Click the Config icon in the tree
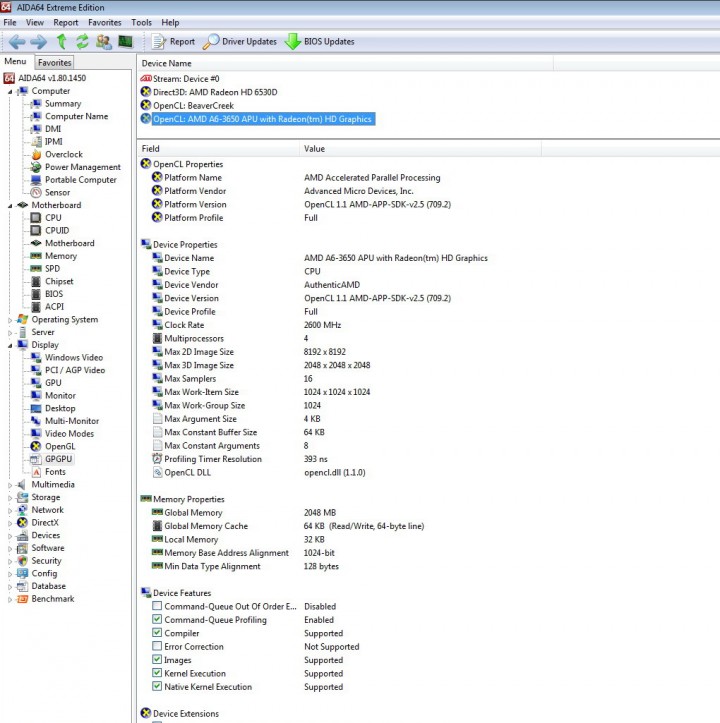The width and height of the screenshot is (720, 723). pos(22,574)
